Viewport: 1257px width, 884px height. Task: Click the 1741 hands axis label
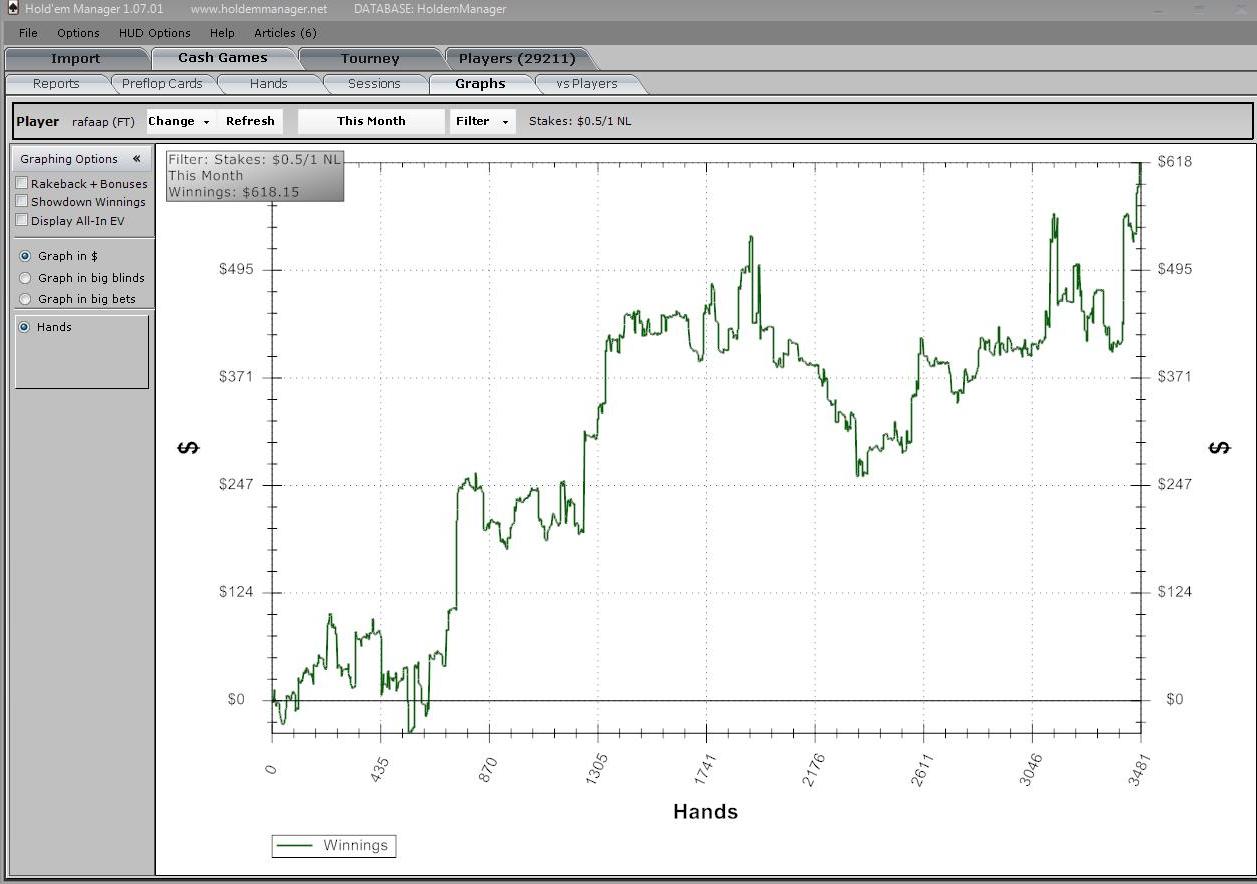tap(705, 771)
